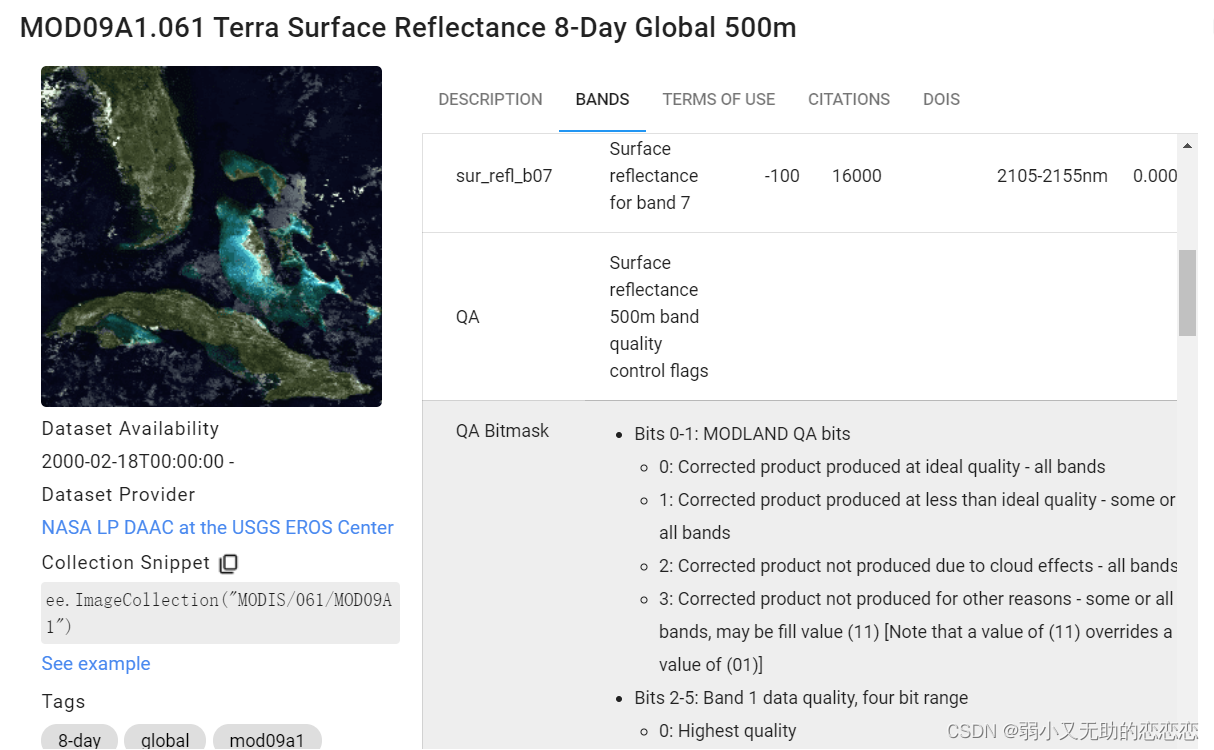Select the global tag chip
The width and height of the screenshot is (1214, 750).
[165, 739]
